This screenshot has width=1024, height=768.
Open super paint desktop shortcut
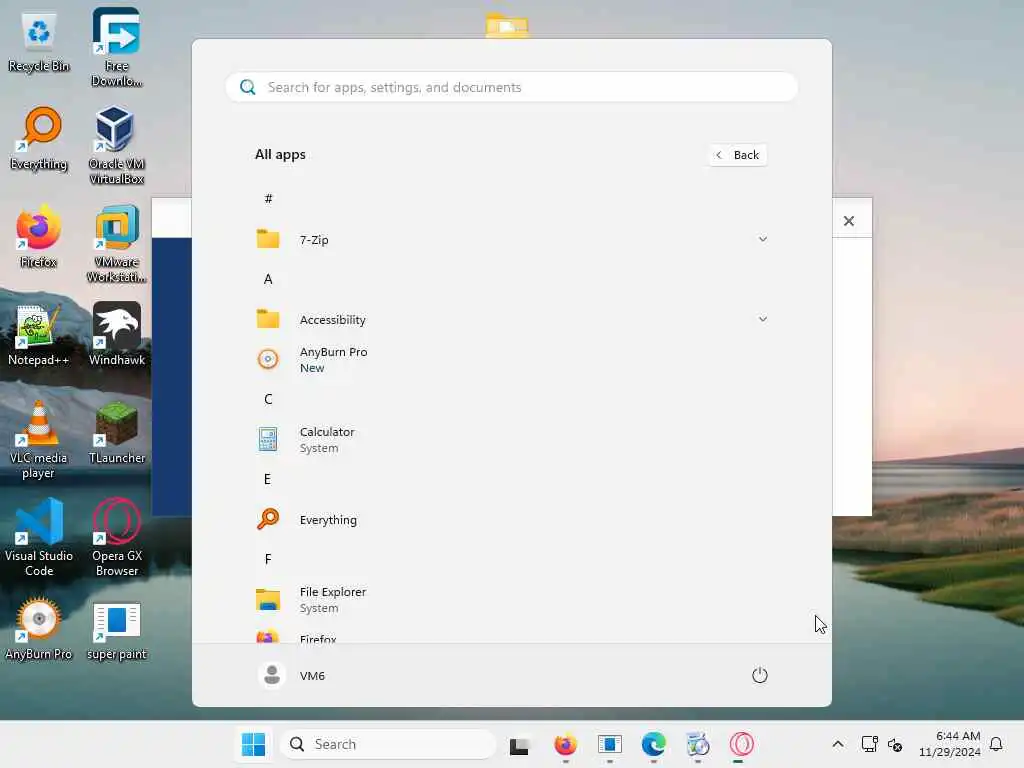click(116, 629)
